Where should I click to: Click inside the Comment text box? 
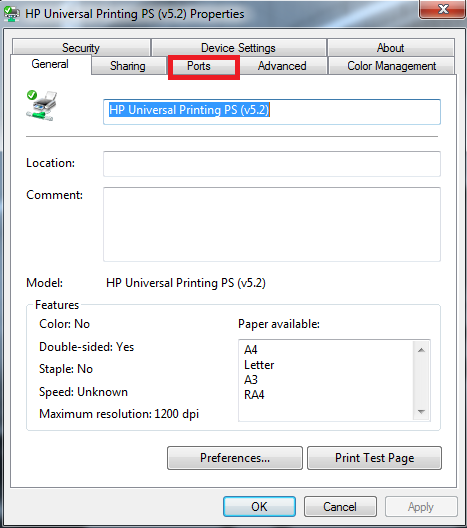click(x=272, y=224)
